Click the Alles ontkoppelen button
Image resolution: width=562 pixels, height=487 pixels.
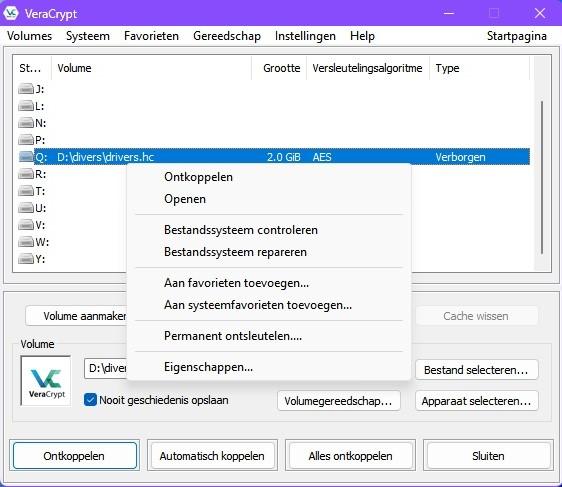click(350, 455)
